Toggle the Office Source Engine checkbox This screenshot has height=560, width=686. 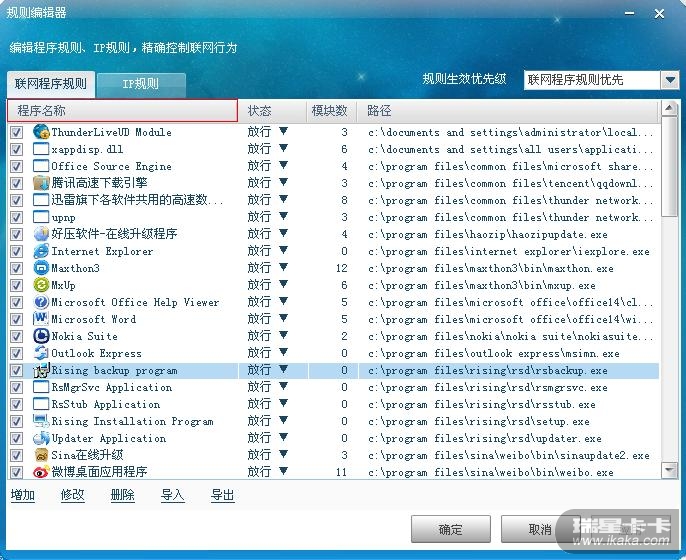[17, 166]
